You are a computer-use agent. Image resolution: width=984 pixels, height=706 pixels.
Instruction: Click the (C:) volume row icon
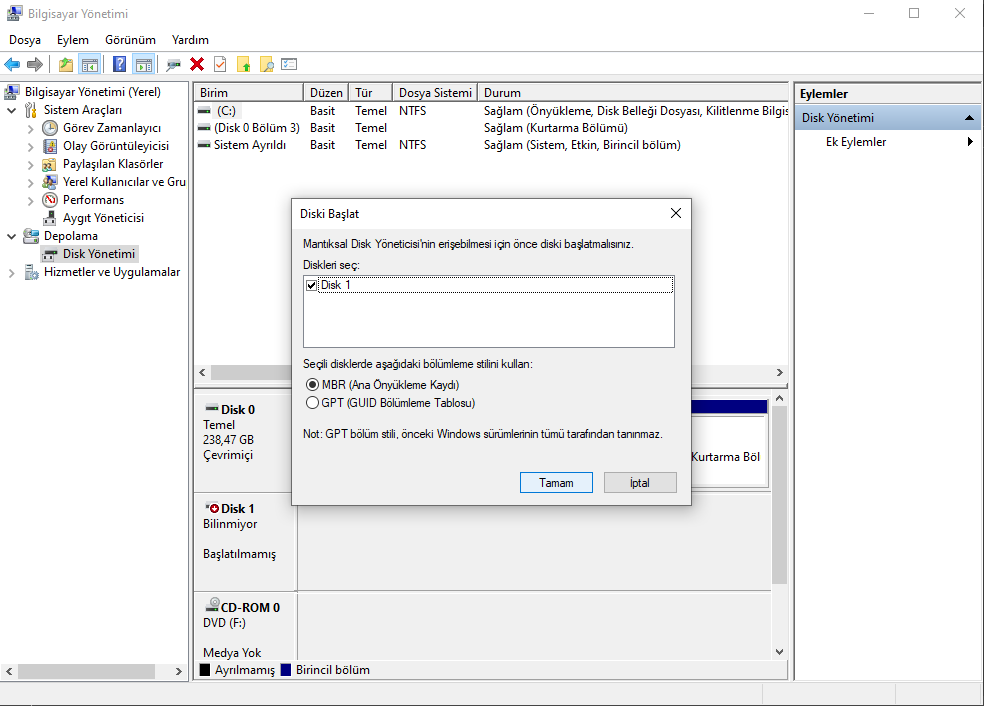tap(204, 110)
